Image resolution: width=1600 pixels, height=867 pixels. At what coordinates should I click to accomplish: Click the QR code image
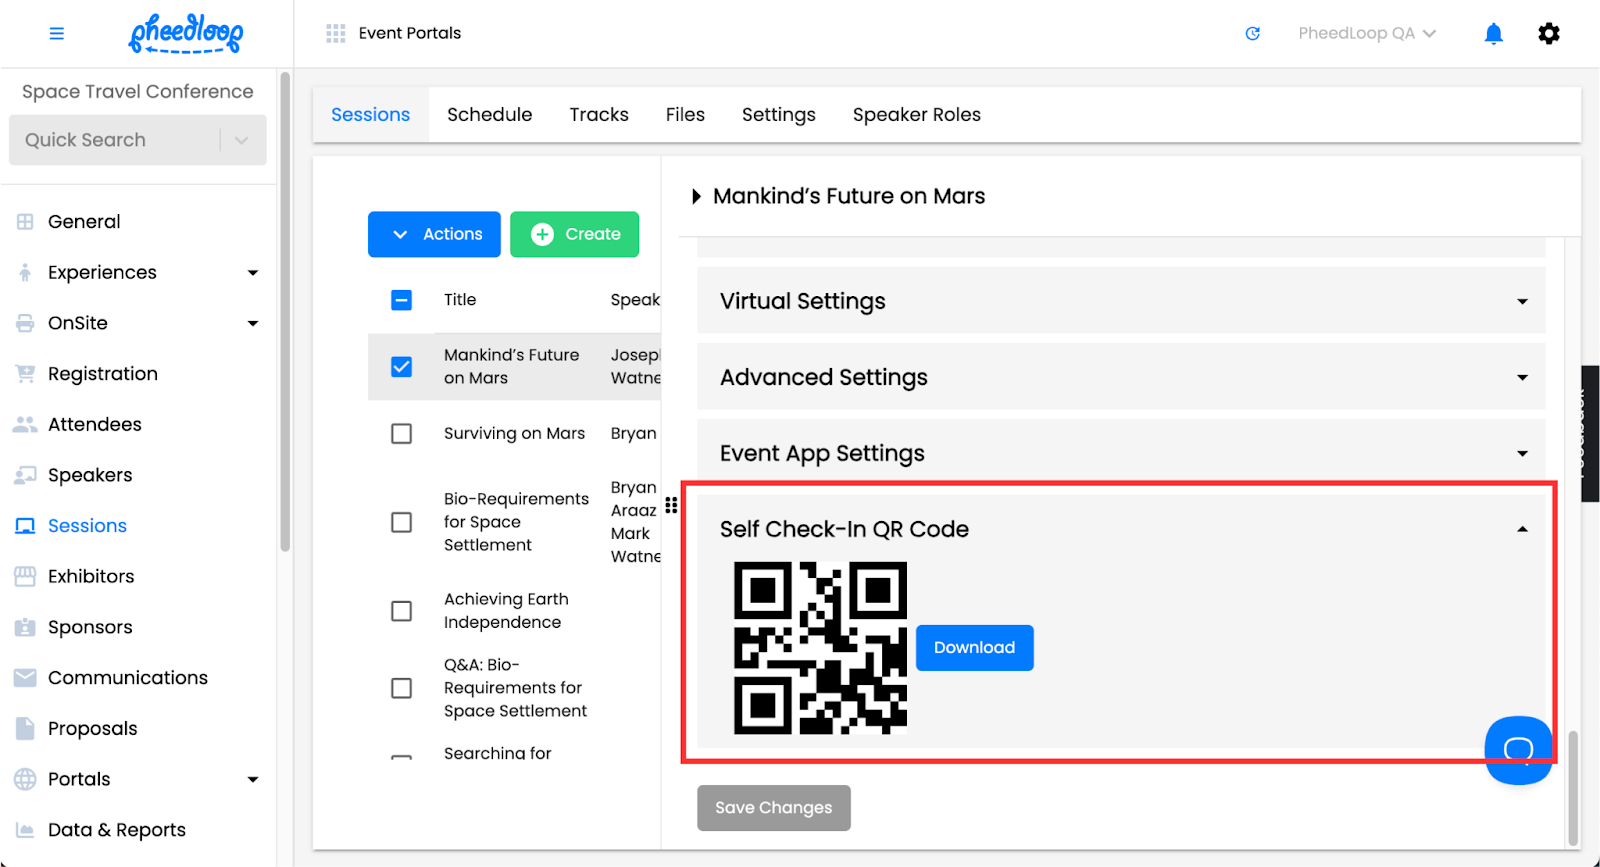[x=820, y=648]
